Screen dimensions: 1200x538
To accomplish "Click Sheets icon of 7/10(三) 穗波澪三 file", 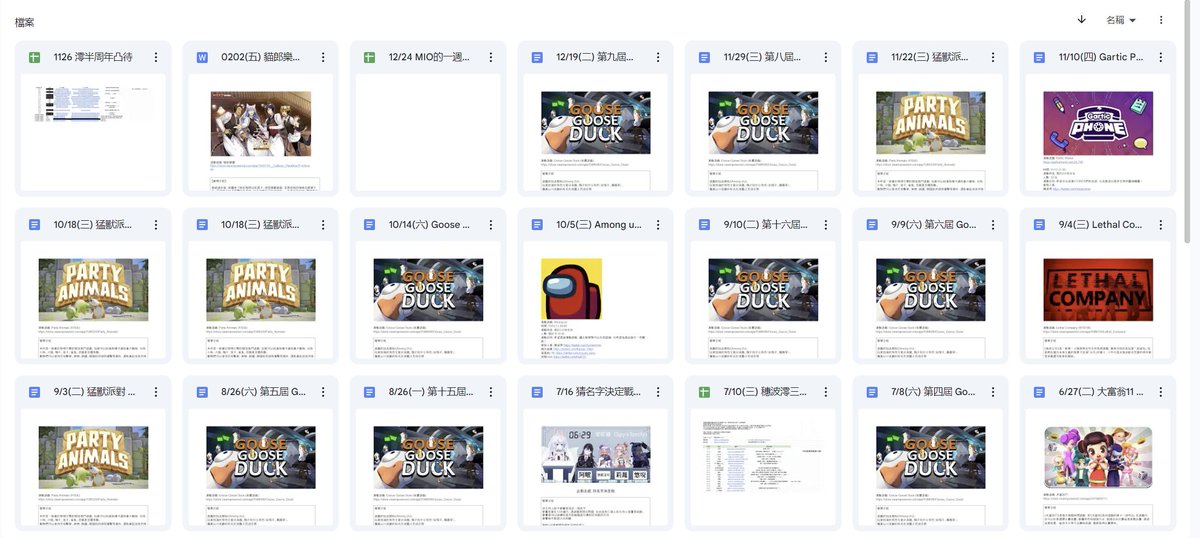I will [x=705, y=392].
